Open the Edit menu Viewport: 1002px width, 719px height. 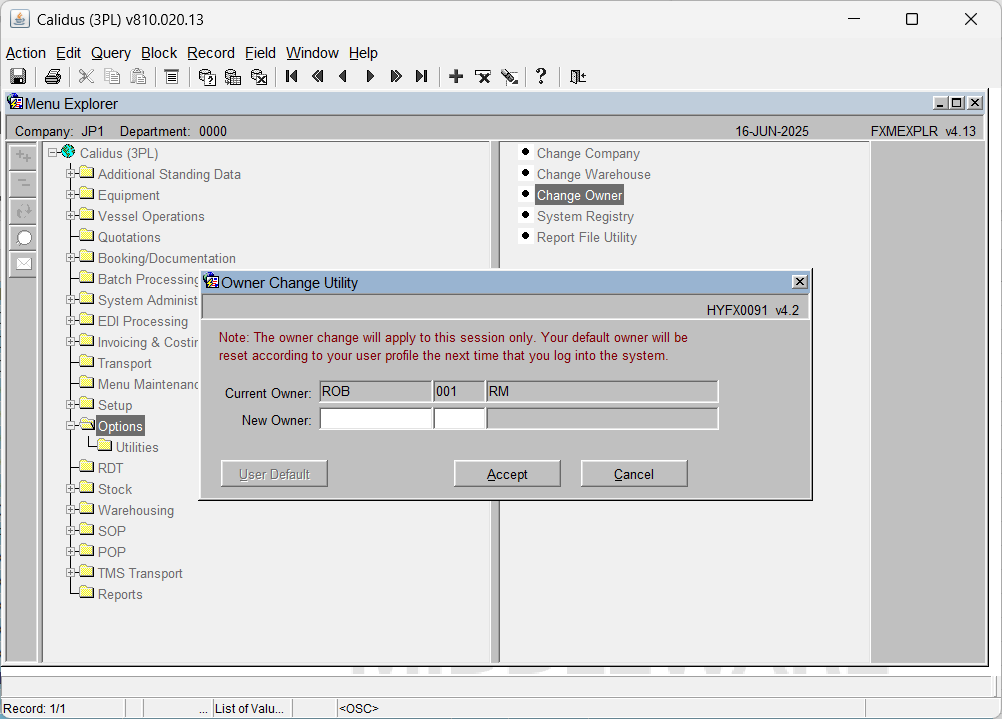pyautogui.click(x=68, y=53)
